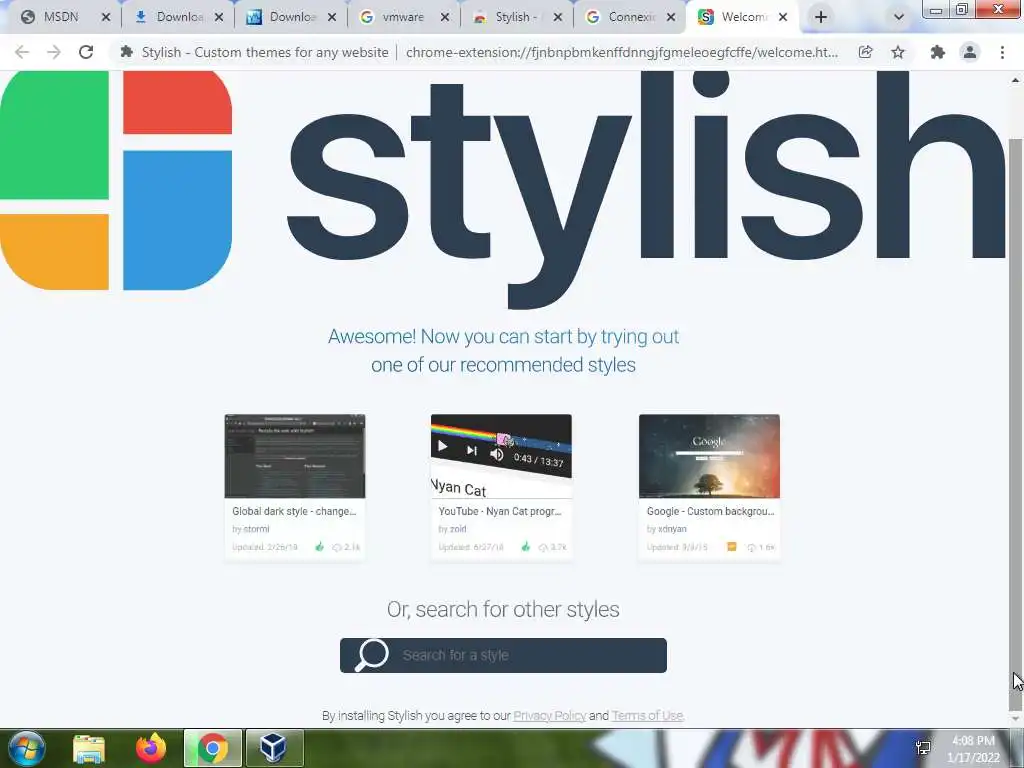Expand the tab search chevron
The width and height of the screenshot is (1024, 768).
point(899,17)
